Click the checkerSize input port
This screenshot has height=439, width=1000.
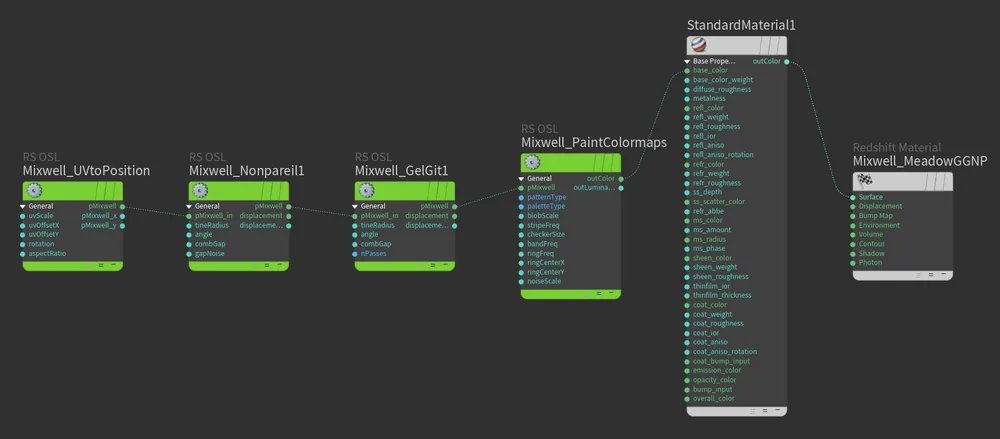tap(521, 235)
